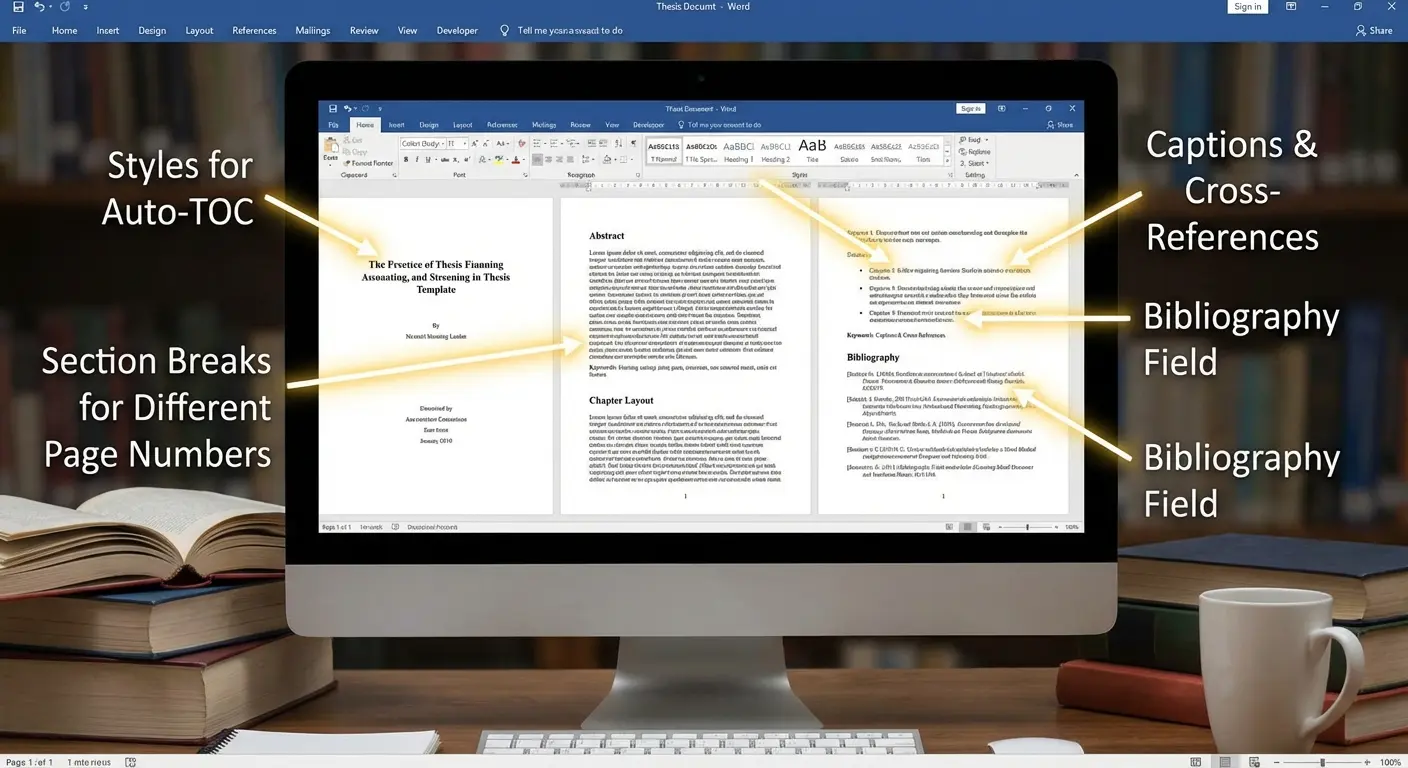Switch to the Developer tab in the top menu bar

pos(457,30)
